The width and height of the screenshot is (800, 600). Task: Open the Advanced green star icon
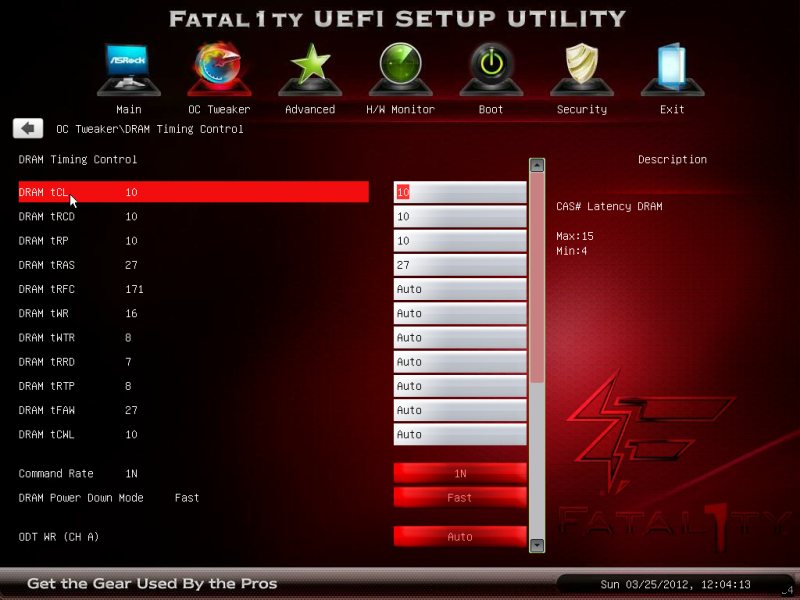[310, 69]
